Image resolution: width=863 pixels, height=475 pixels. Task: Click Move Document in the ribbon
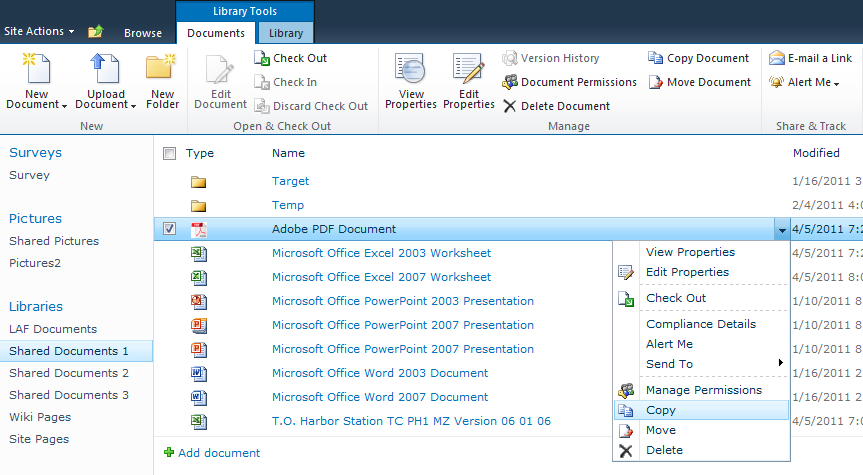pos(700,82)
